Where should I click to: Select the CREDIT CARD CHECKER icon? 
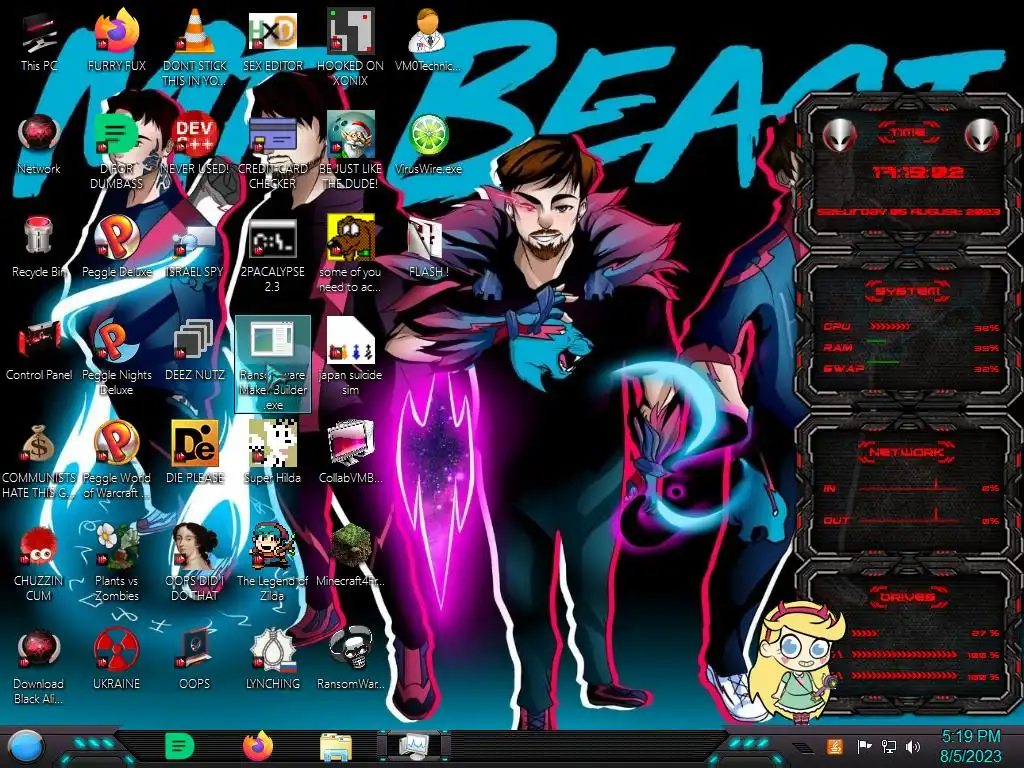click(272, 136)
